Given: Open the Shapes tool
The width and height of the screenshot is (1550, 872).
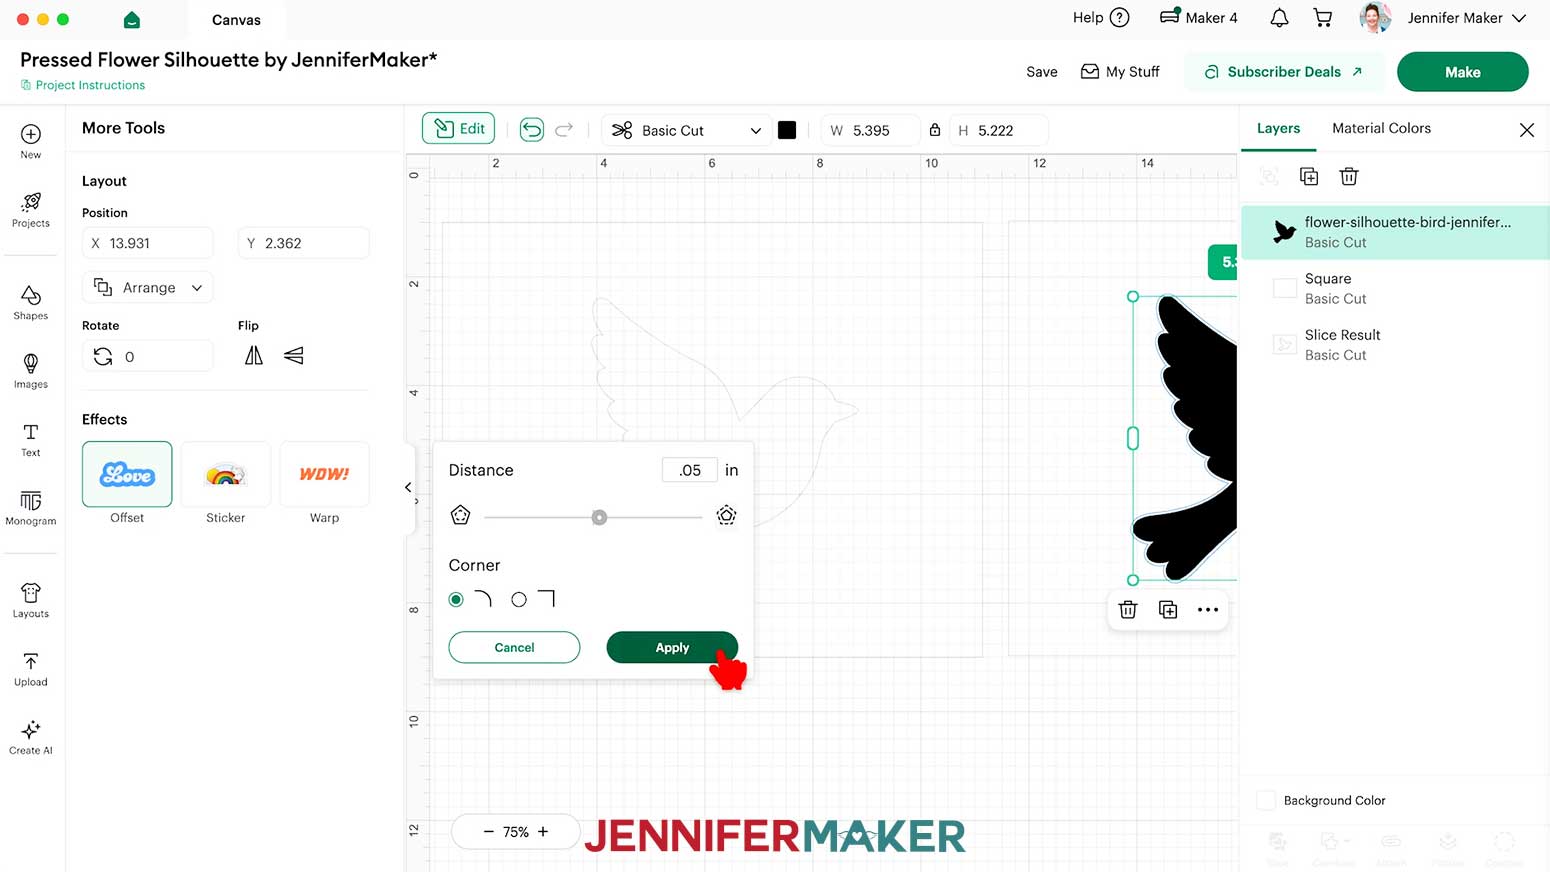Looking at the screenshot, I should click(x=31, y=302).
